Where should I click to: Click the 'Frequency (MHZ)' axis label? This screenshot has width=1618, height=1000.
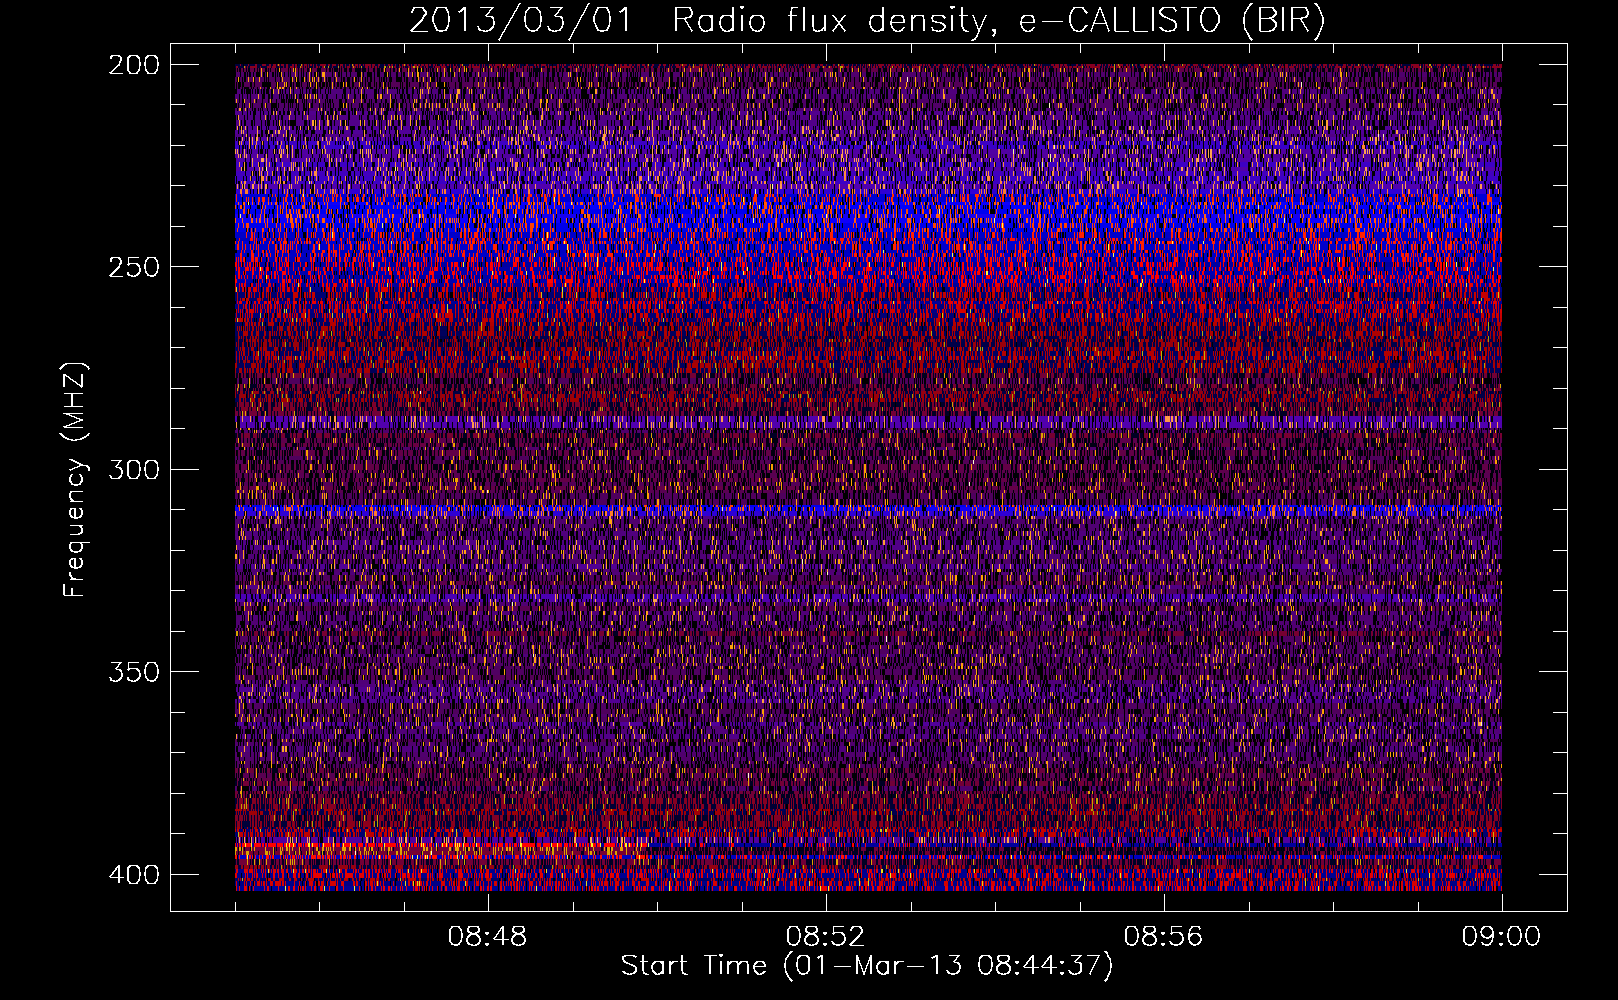pos(75,480)
